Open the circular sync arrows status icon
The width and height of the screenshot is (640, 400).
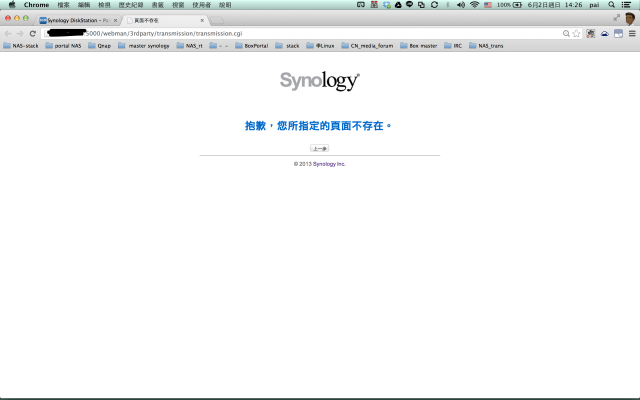coord(434,4)
